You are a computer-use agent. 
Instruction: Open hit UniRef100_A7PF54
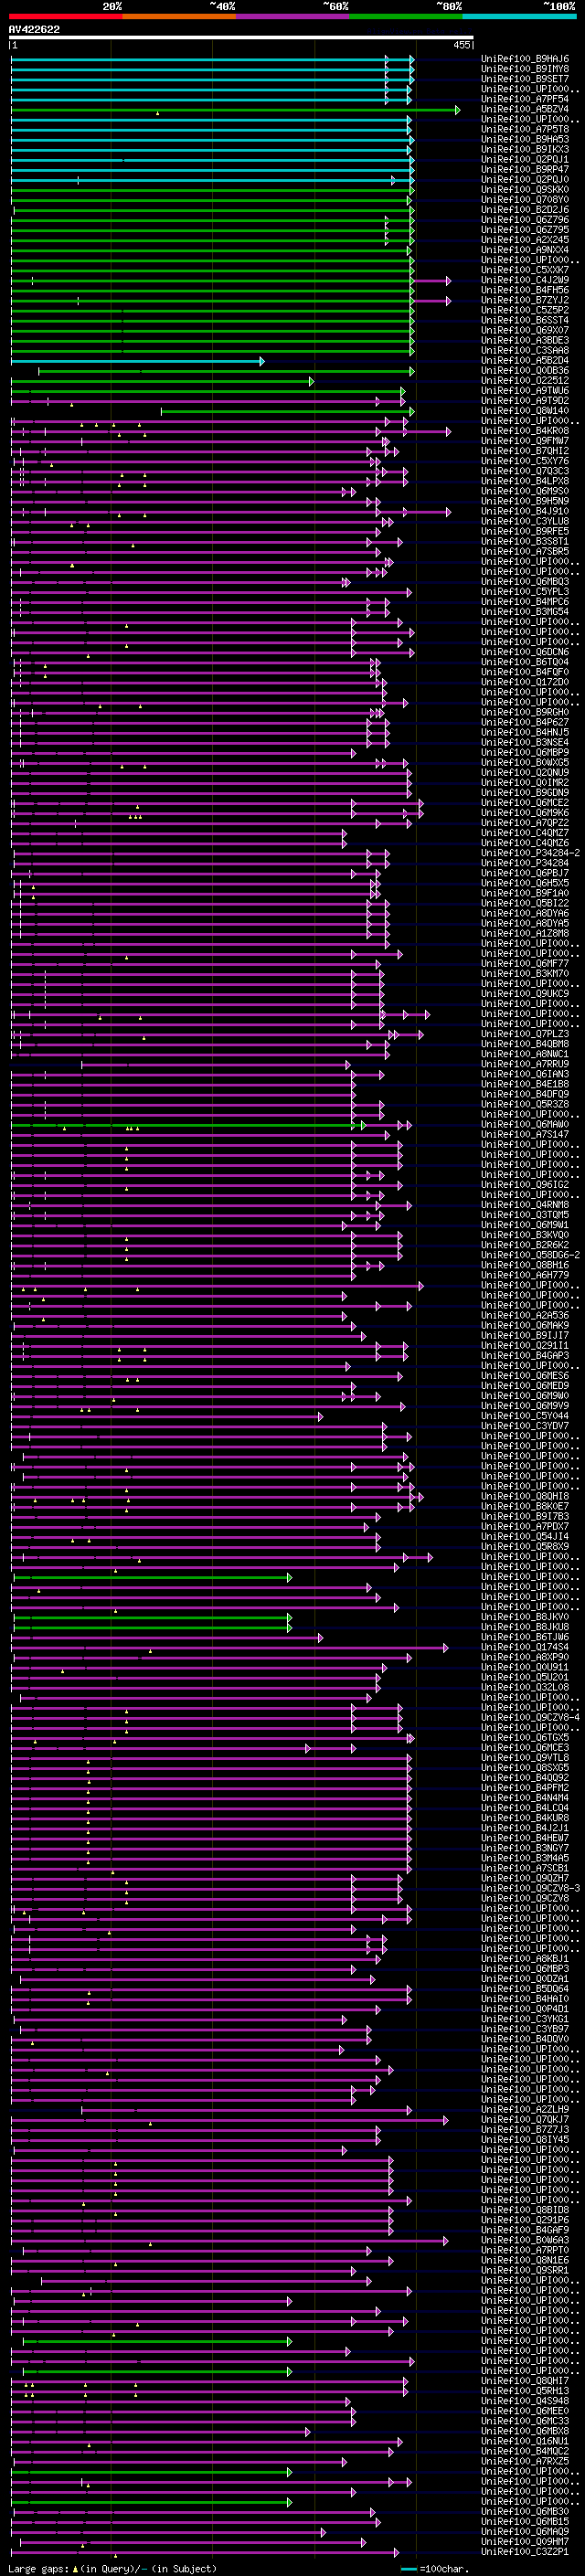point(524,99)
